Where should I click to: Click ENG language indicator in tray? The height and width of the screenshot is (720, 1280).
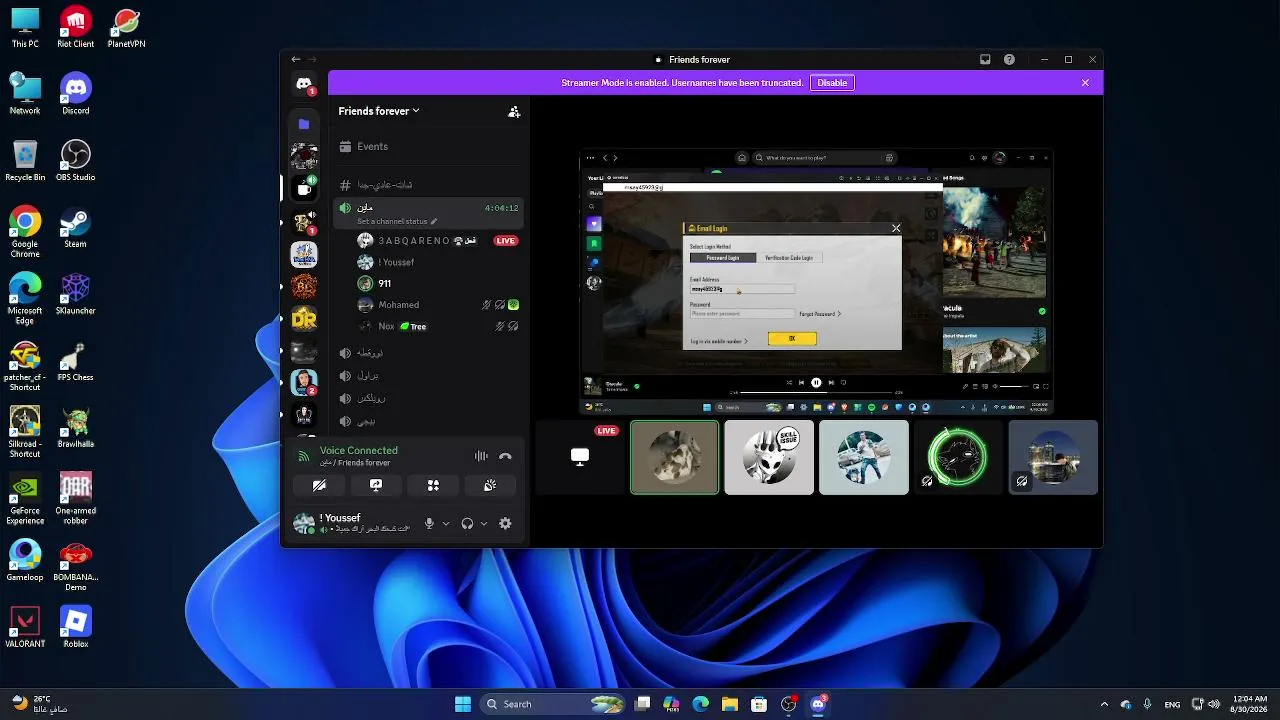point(1172,704)
